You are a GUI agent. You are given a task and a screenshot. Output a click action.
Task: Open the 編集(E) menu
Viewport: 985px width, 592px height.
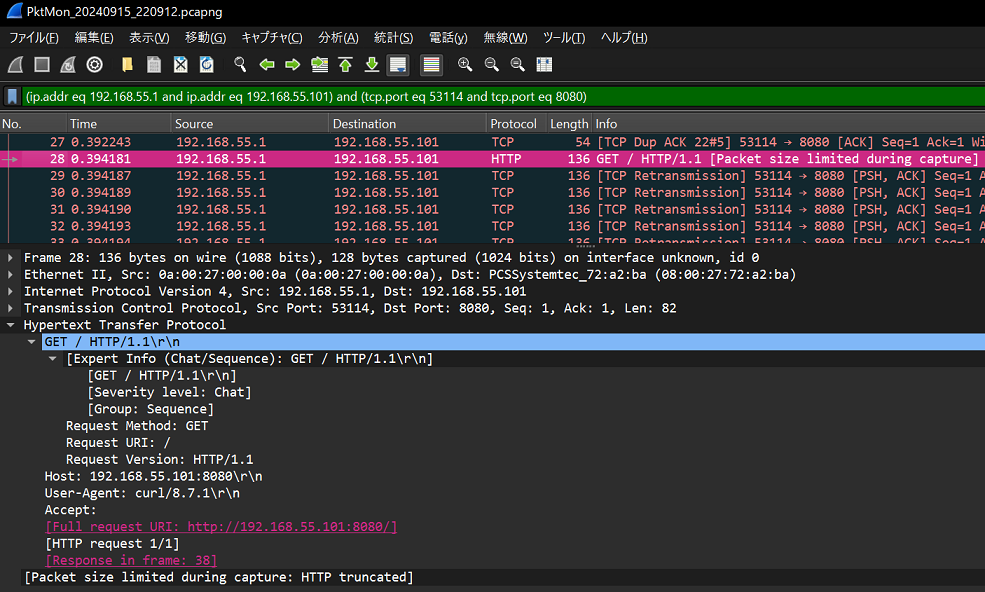coord(94,38)
